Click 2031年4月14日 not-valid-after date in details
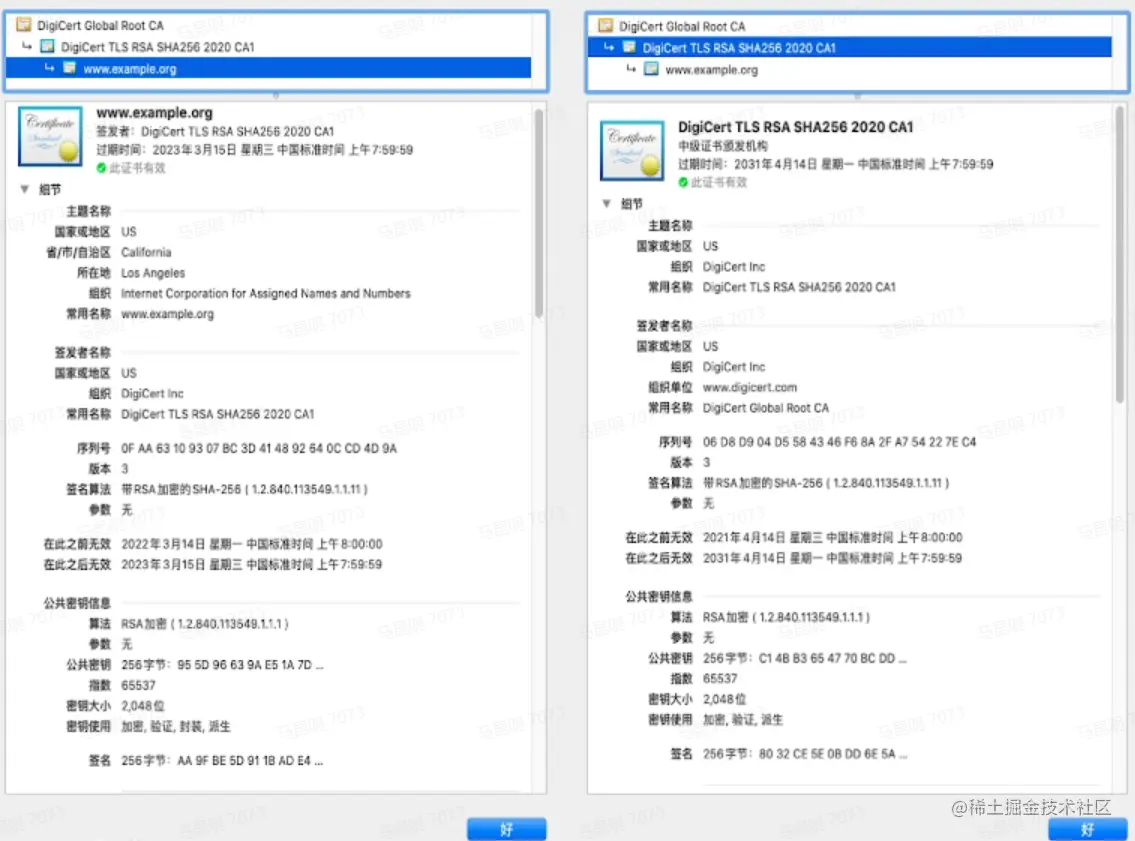1135x841 pixels. [x=832, y=559]
